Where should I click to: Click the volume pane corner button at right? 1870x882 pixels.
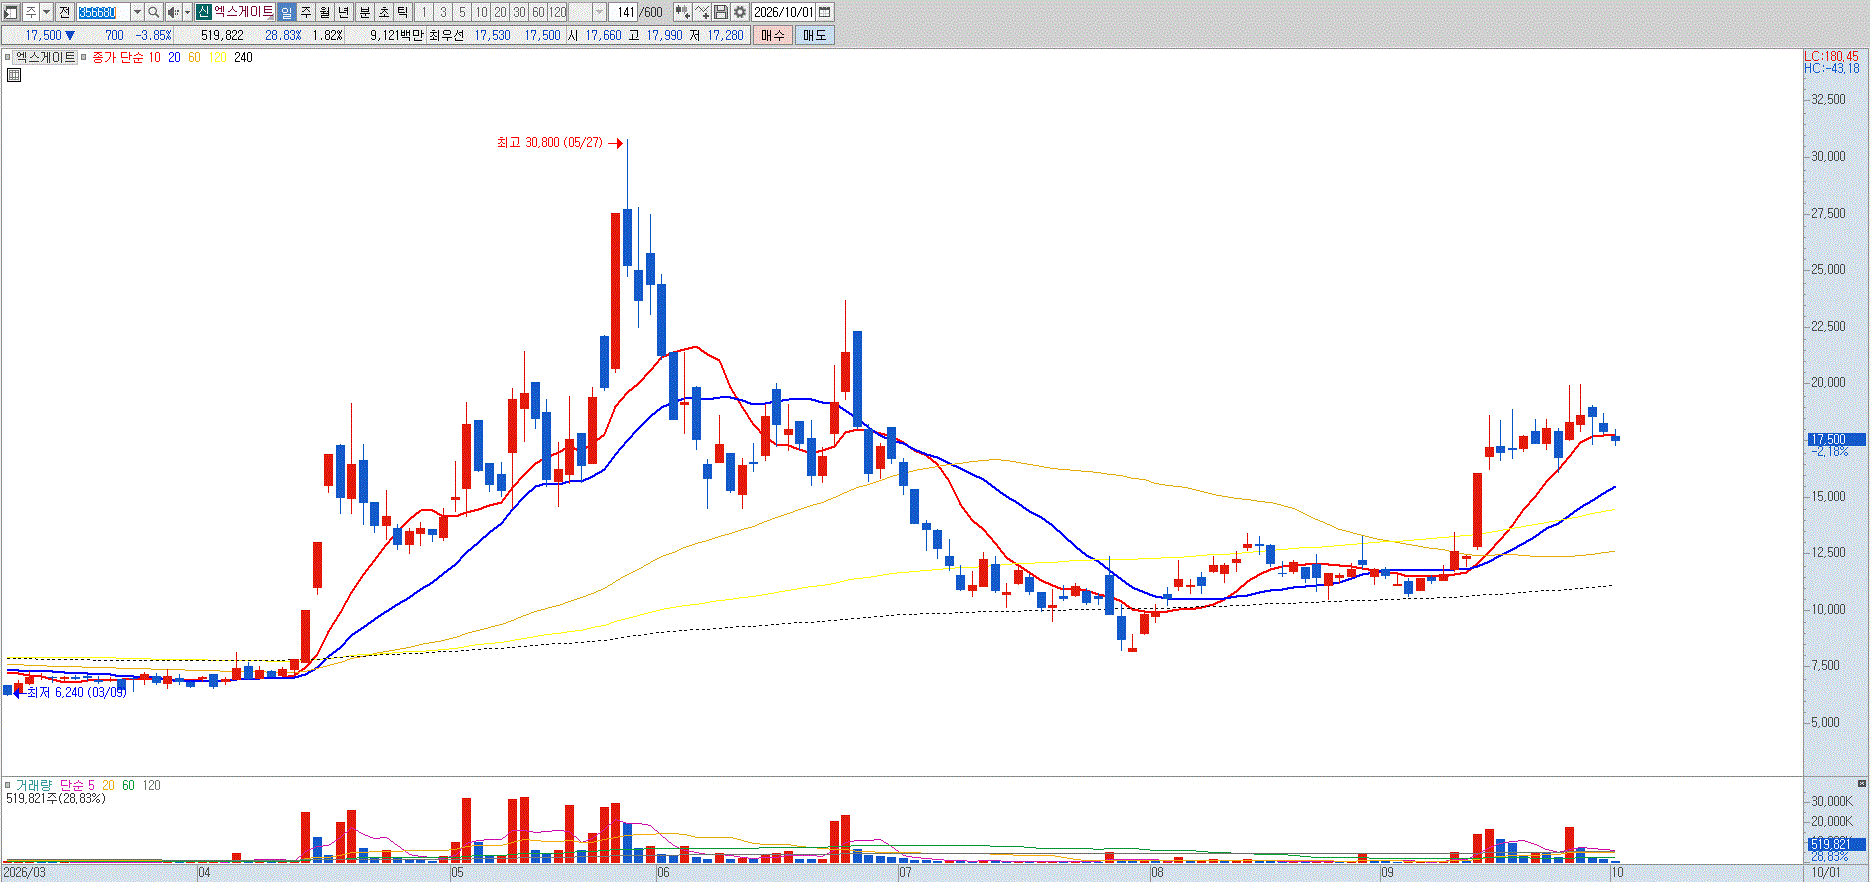(1861, 783)
